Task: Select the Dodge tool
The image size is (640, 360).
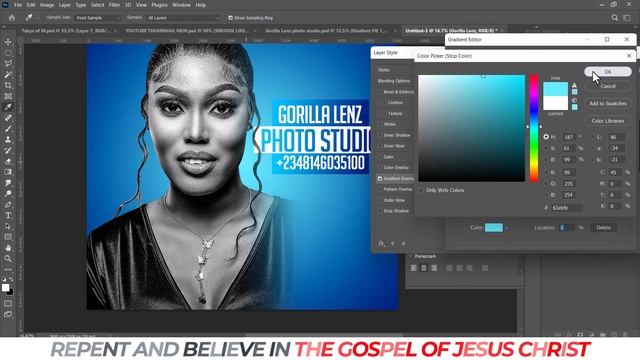Action: [x=8, y=193]
